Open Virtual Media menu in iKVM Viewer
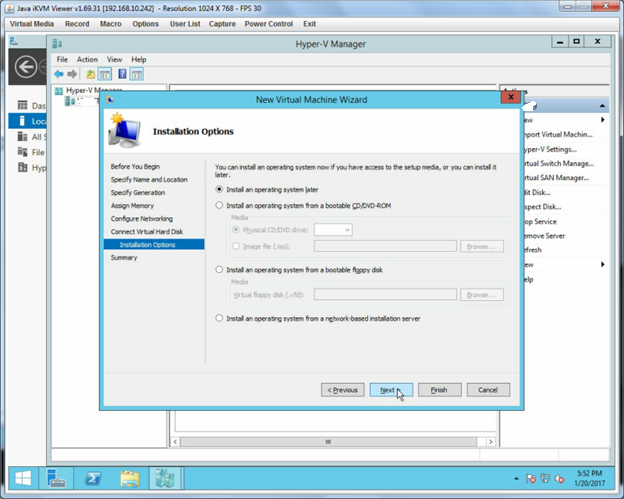Screen dimensions: 624x499 [x=31, y=24]
